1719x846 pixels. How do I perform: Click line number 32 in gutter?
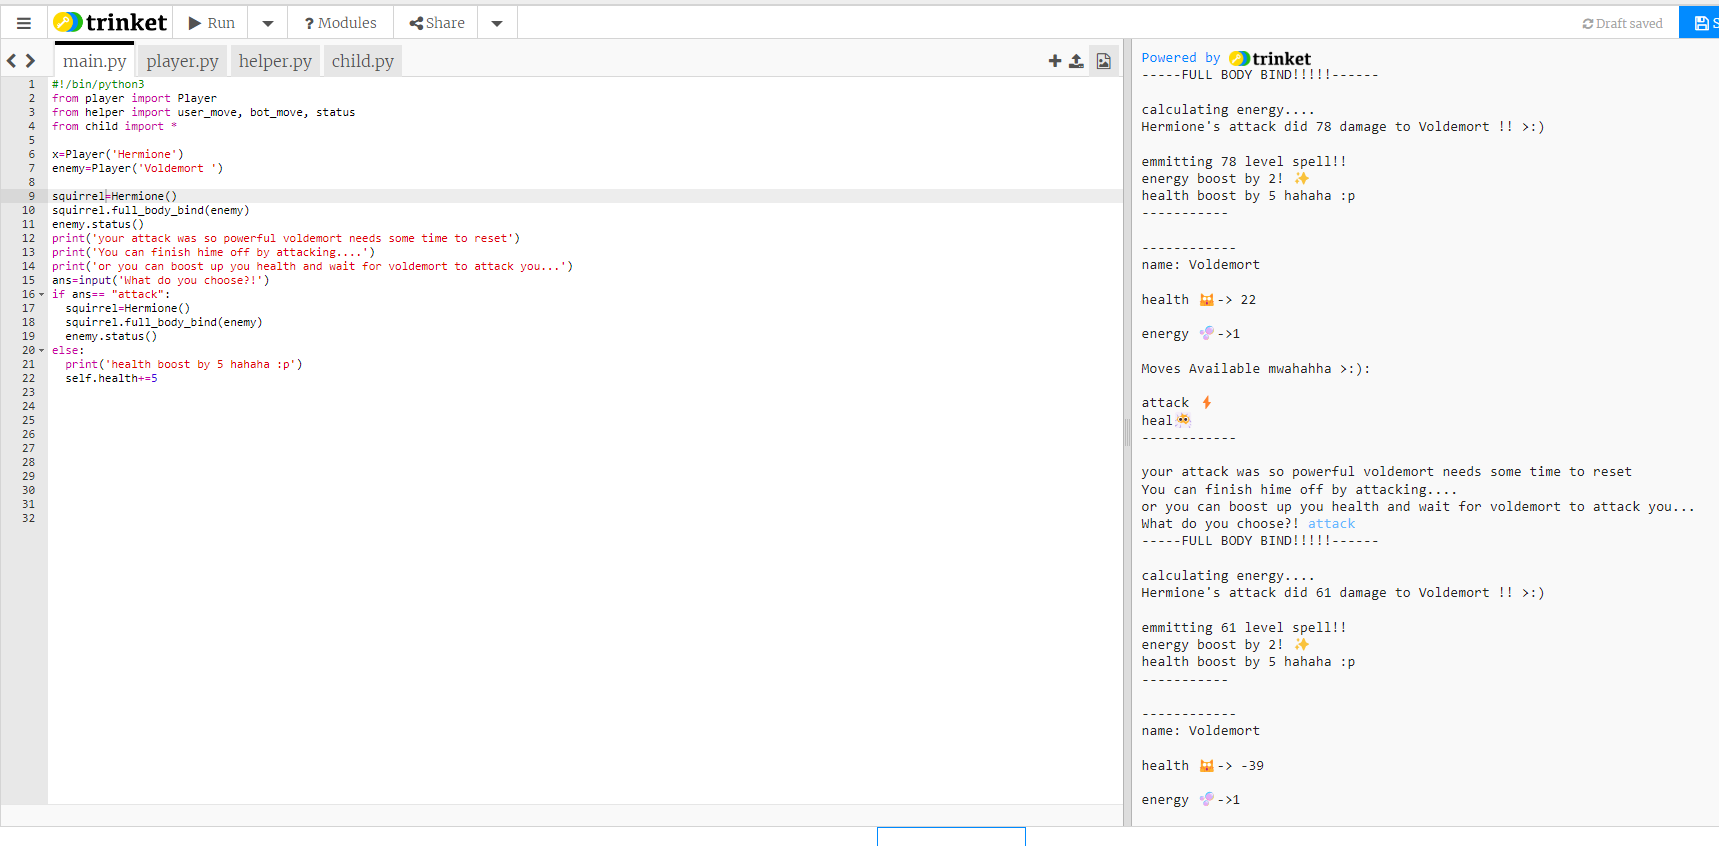tap(28, 518)
